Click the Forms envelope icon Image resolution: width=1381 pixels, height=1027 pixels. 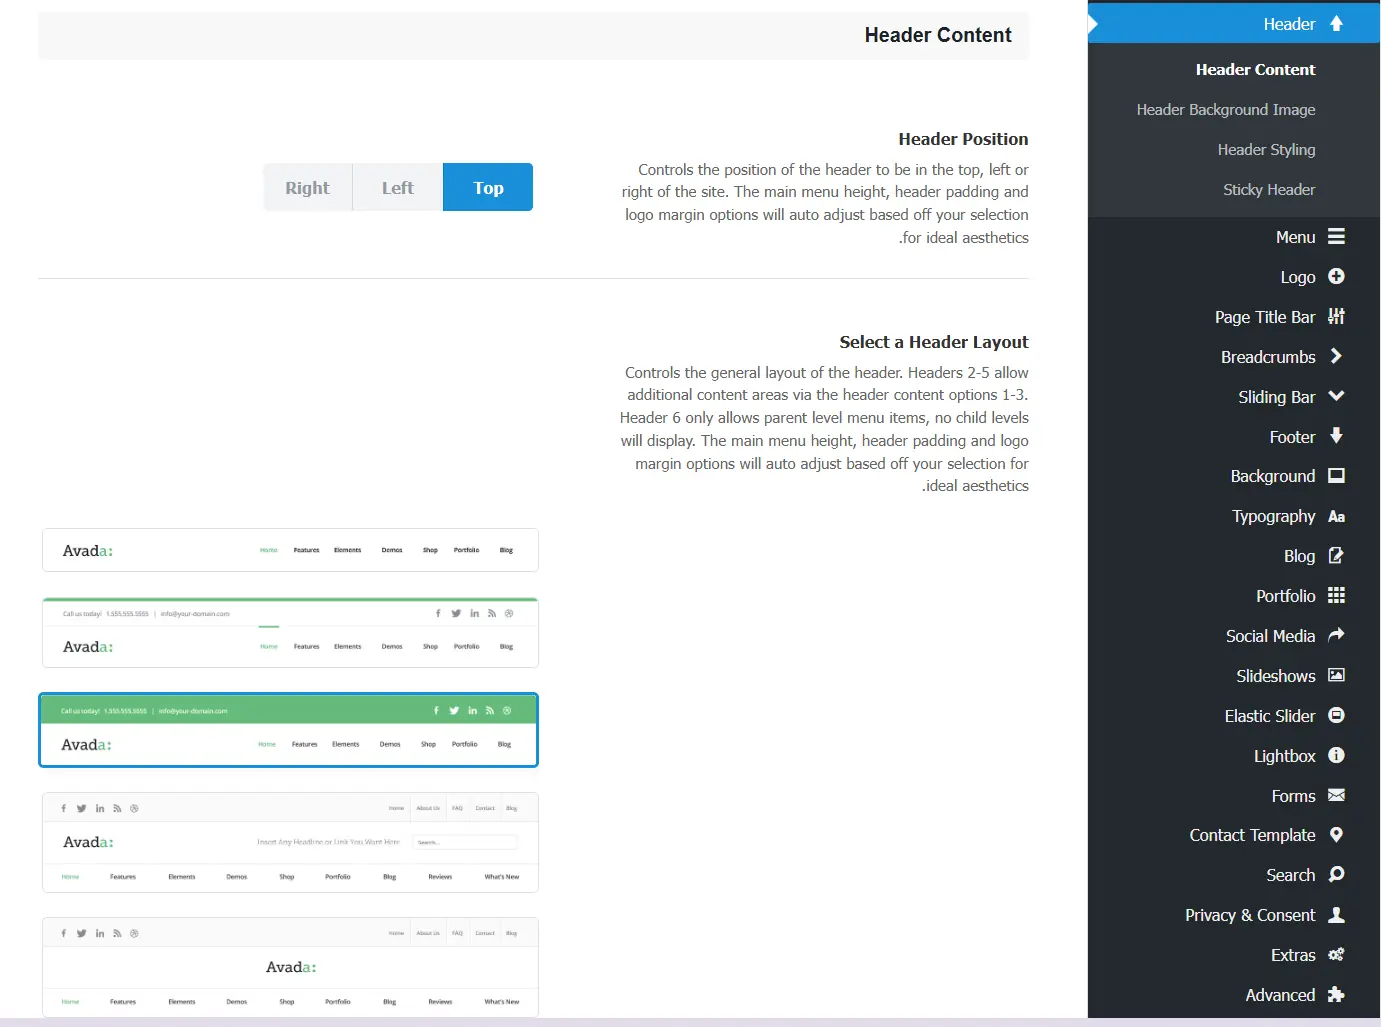pos(1336,795)
